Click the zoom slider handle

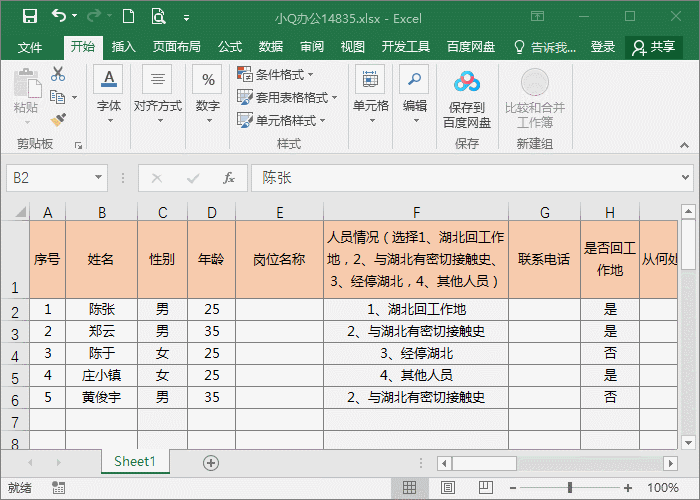(570, 488)
